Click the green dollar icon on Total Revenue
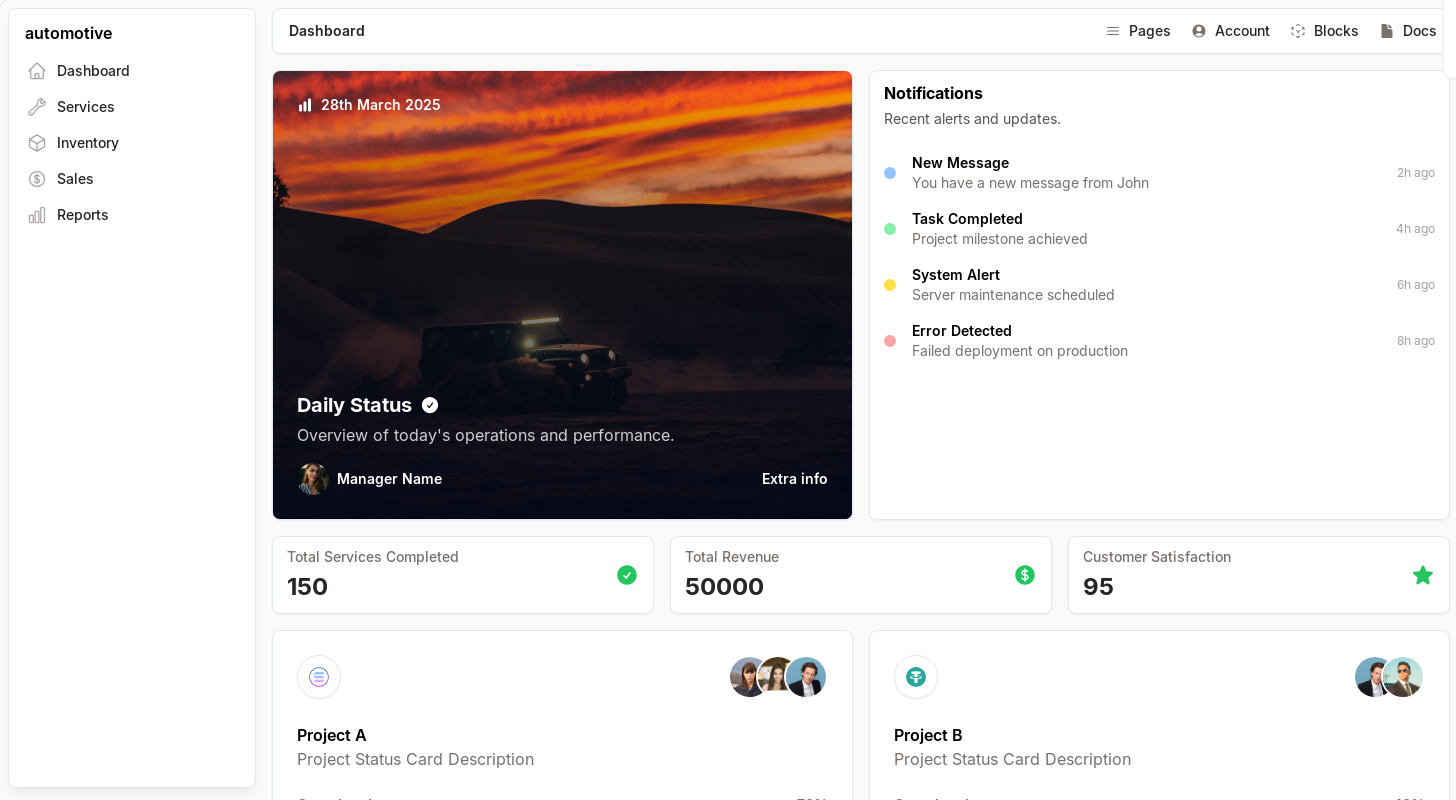Screen dimensions: 1456x800 pos(1025,575)
